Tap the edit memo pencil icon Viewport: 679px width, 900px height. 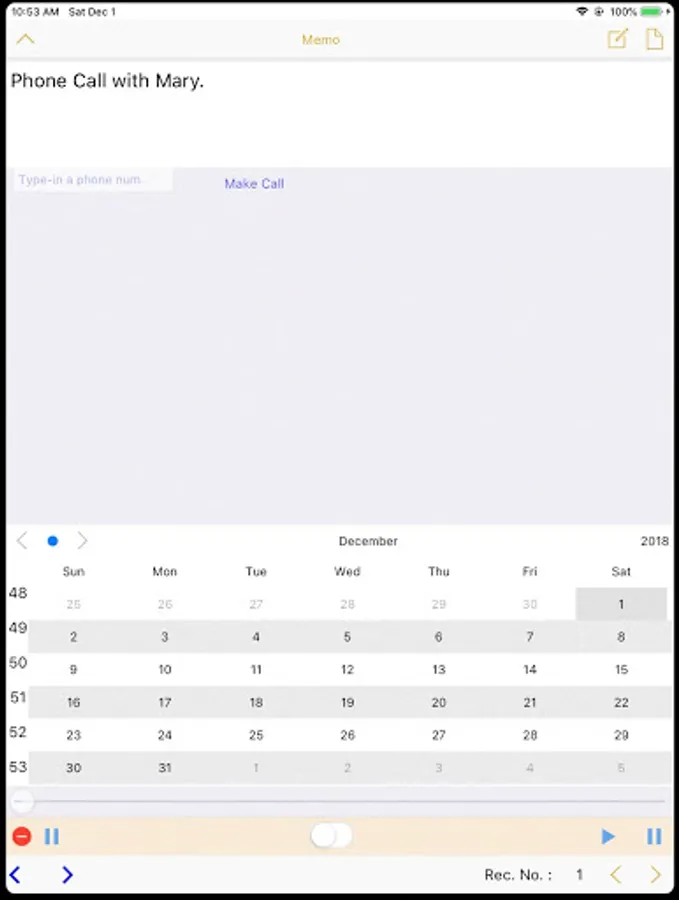coord(618,39)
